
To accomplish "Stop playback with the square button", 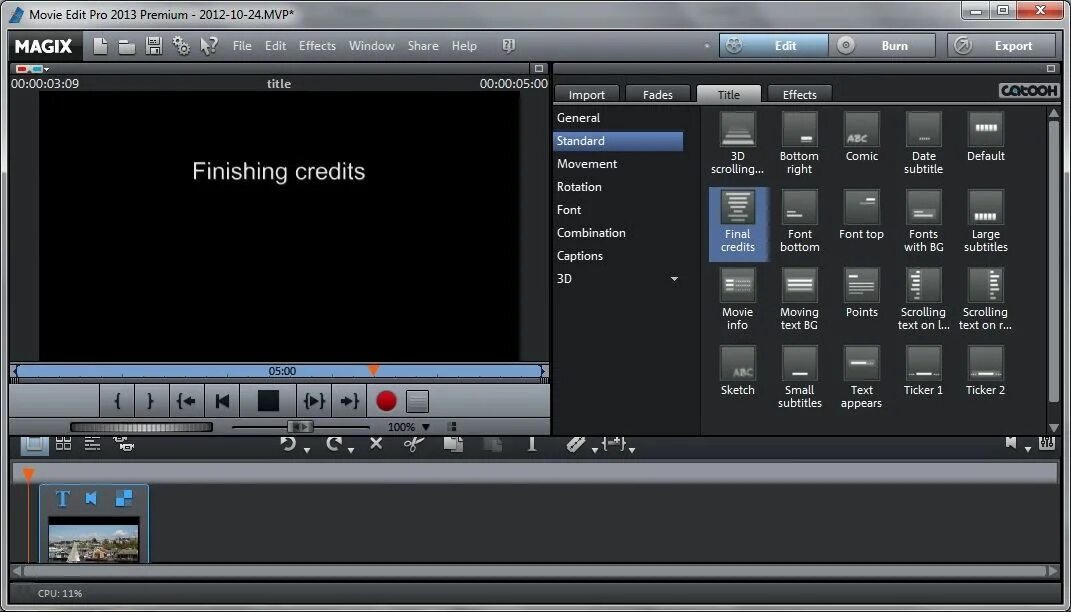I will [x=268, y=401].
